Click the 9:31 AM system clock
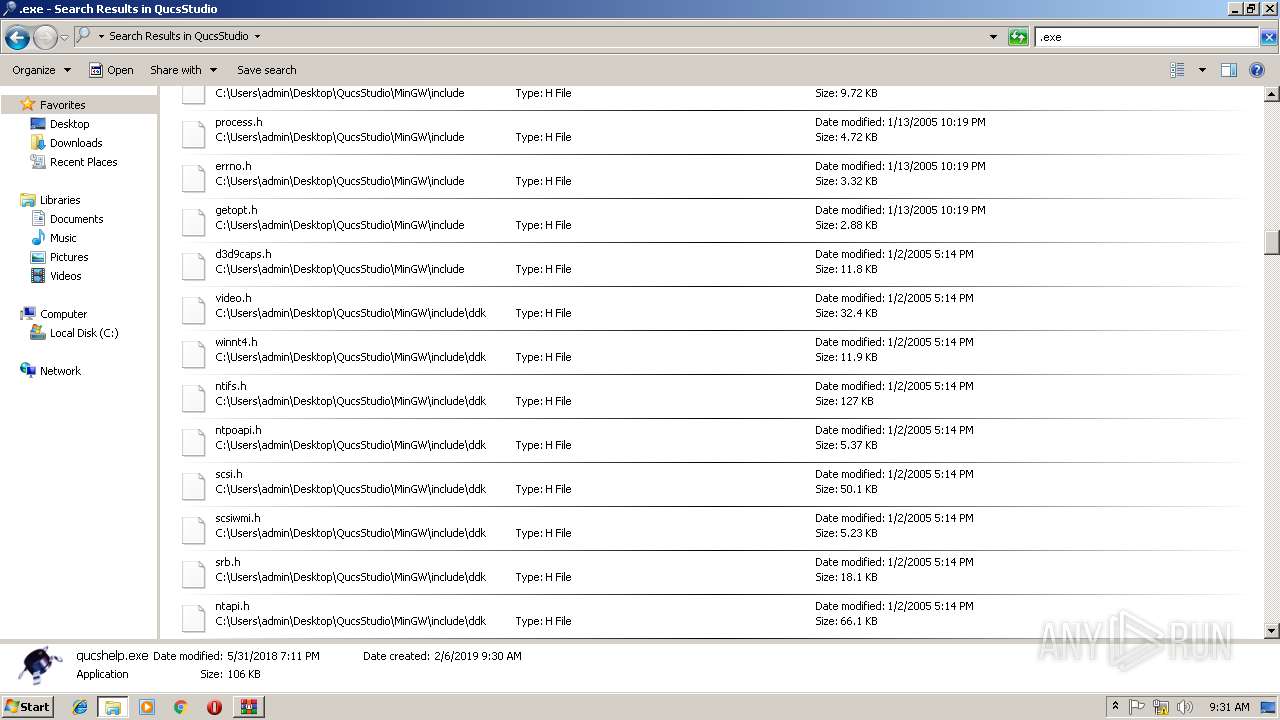This screenshot has width=1280, height=720. point(1229,707)
